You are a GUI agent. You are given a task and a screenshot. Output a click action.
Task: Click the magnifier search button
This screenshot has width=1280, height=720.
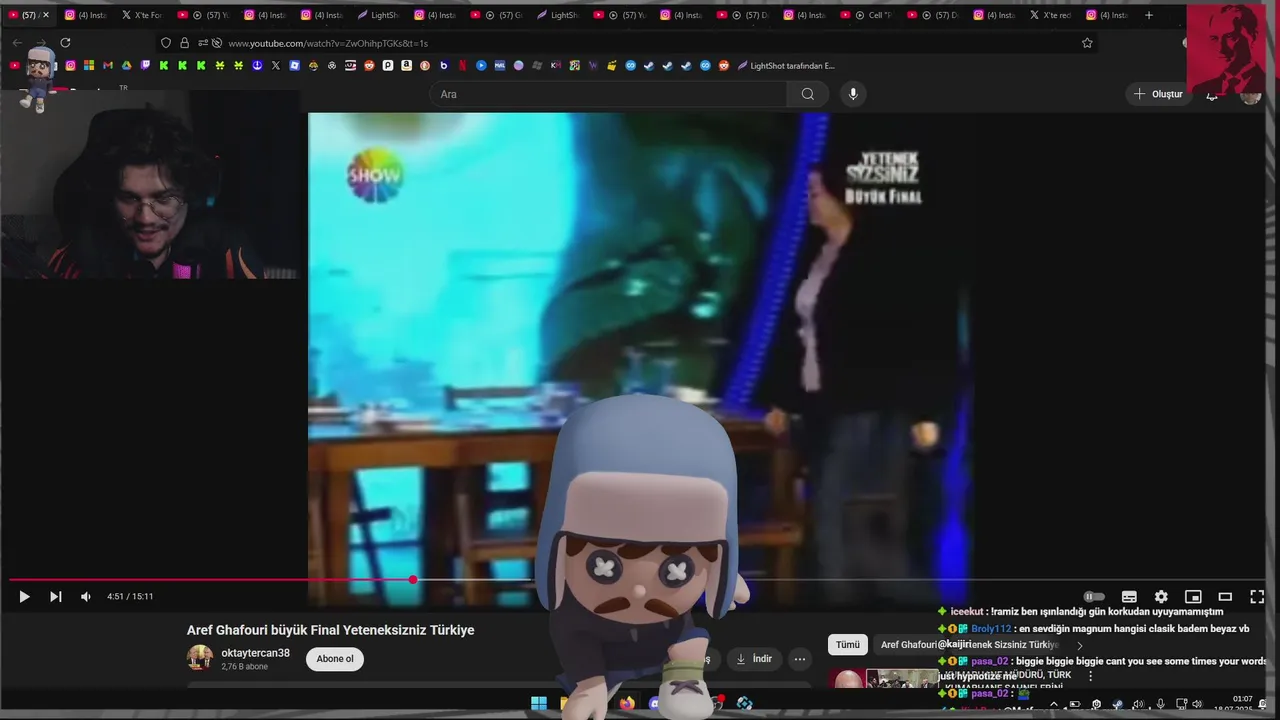(807, 94)
